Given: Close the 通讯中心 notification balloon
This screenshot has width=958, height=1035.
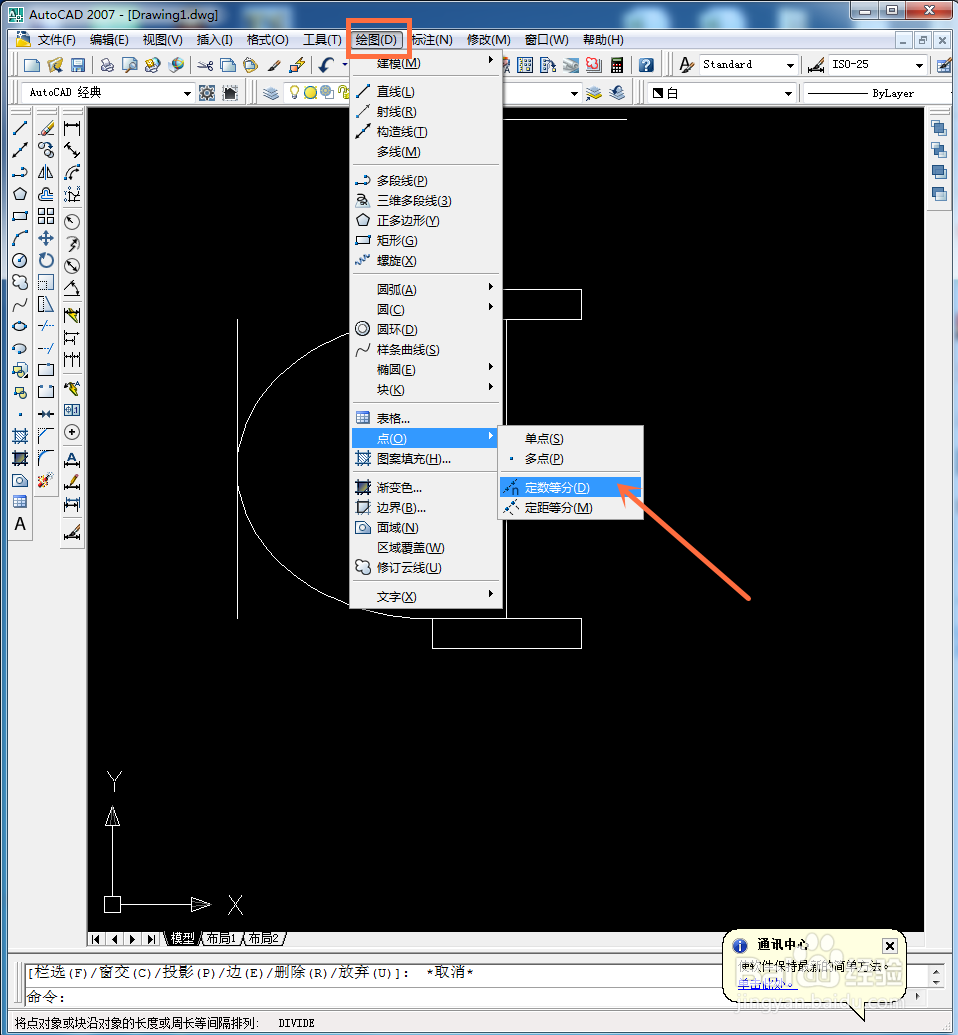Looking at the screenshot, I should [x=889, y=946].
